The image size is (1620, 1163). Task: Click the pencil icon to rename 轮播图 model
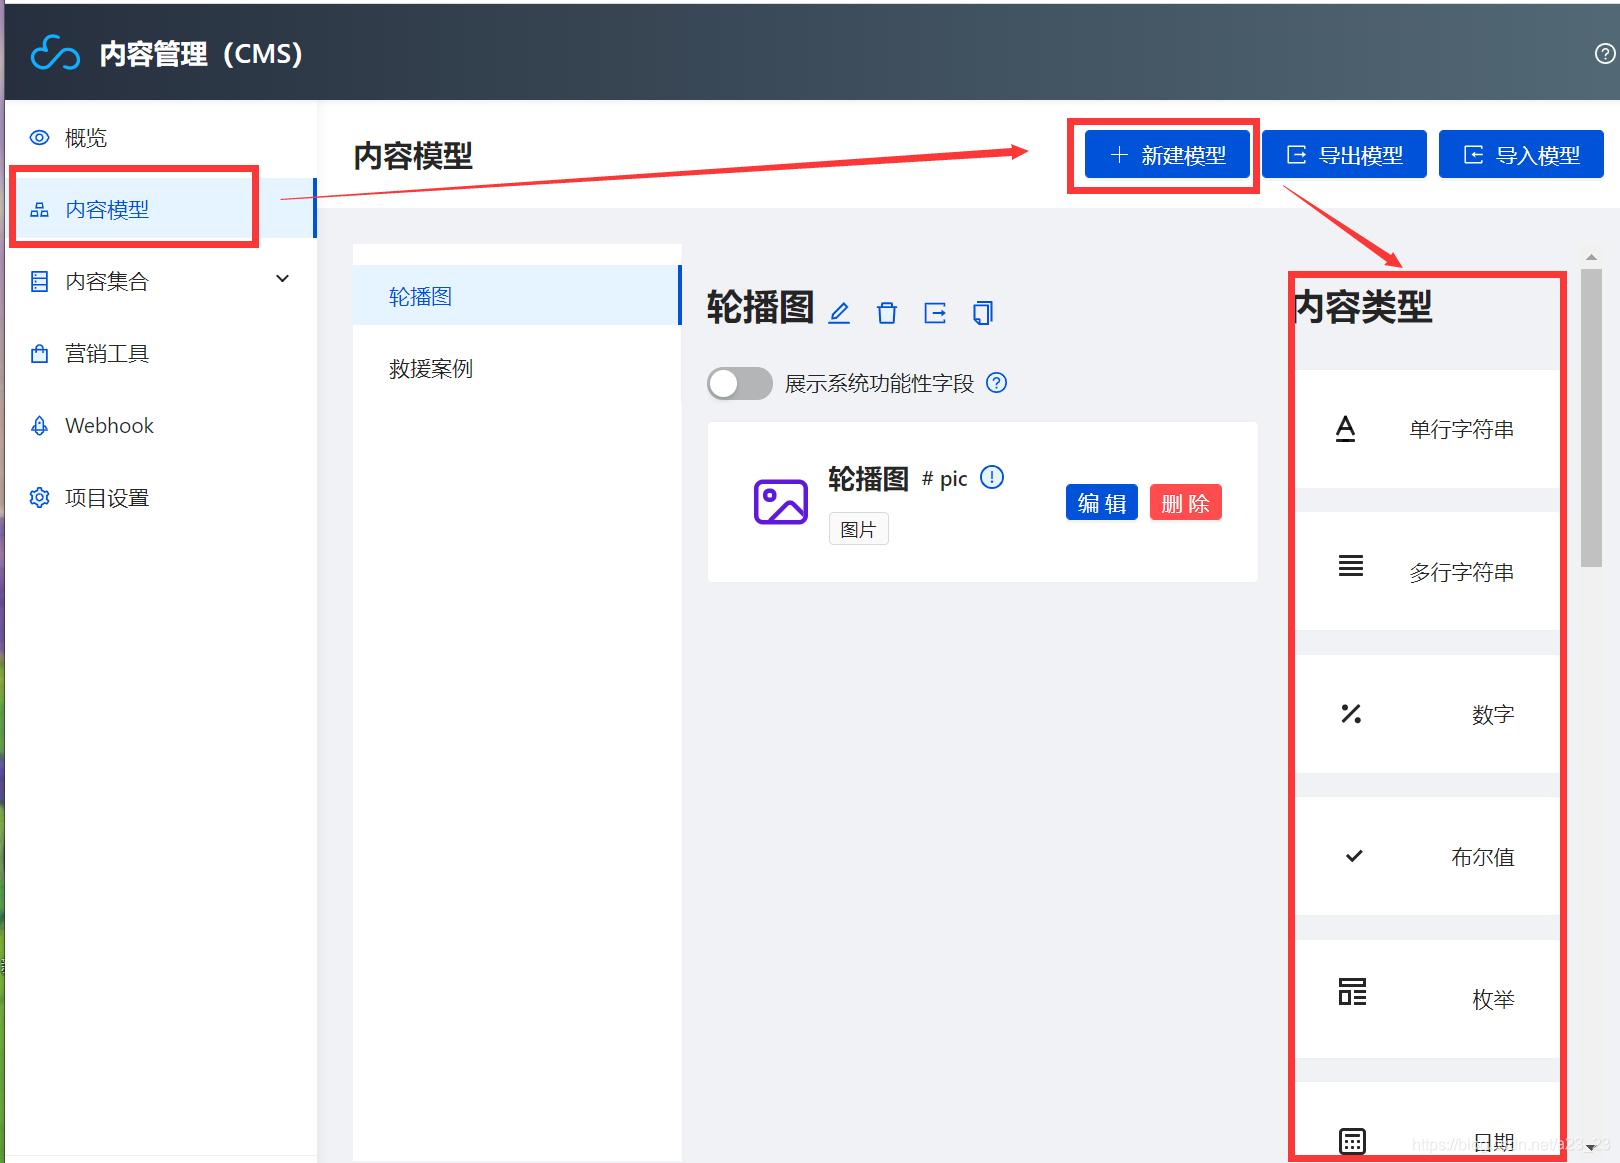838,313
